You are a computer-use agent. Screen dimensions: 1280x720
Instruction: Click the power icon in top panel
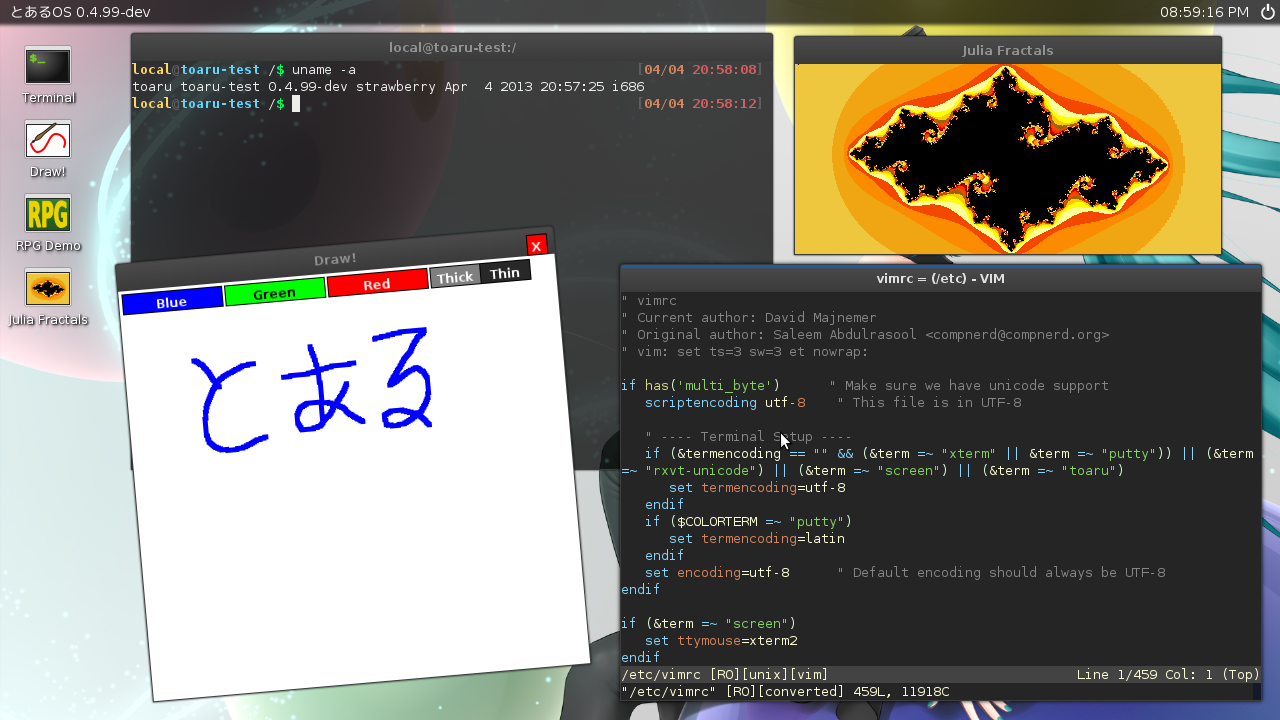[x=1268, y=12]
